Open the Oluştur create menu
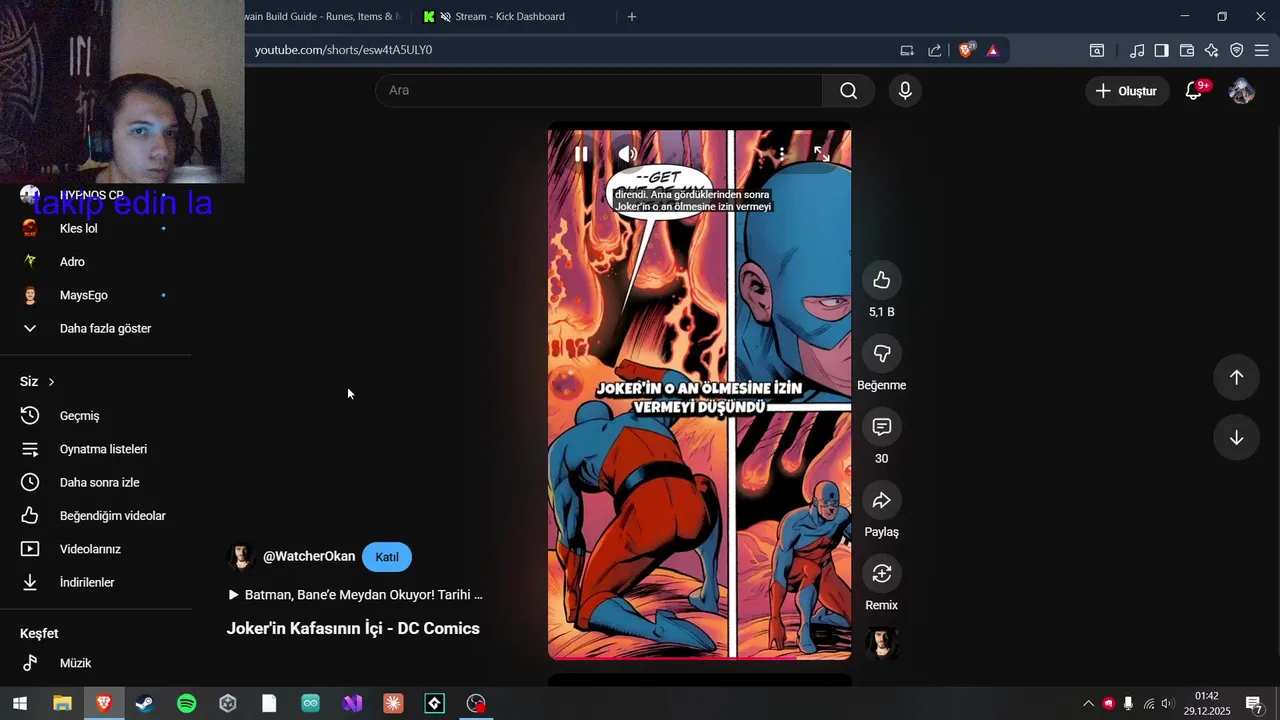The width and height of the screenshot is (1280, 720). point(1127,91)
